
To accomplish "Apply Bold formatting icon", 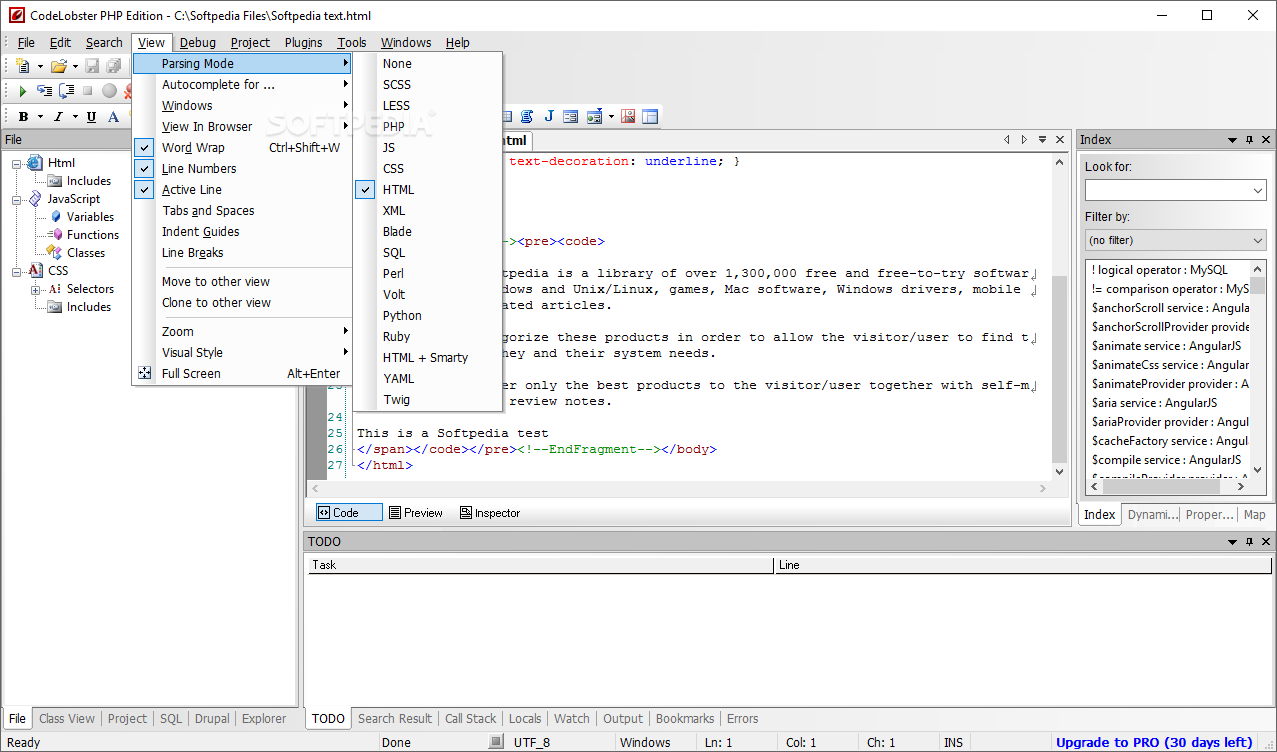I will [x=23, y=117].
